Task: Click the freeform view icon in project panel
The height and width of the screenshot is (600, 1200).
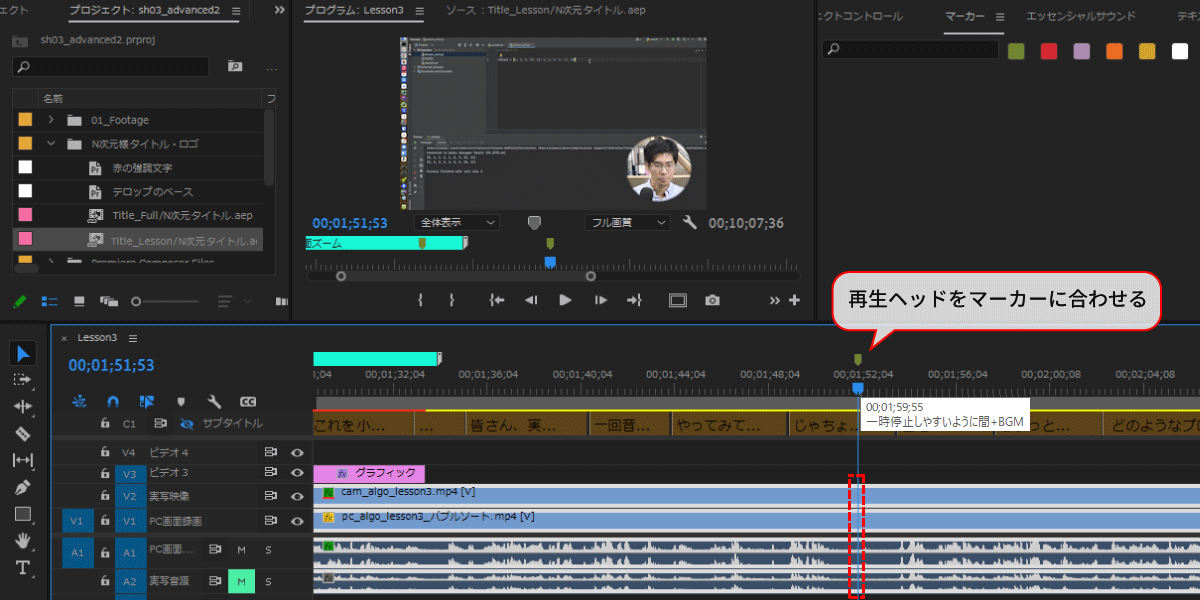Action: 110,301
